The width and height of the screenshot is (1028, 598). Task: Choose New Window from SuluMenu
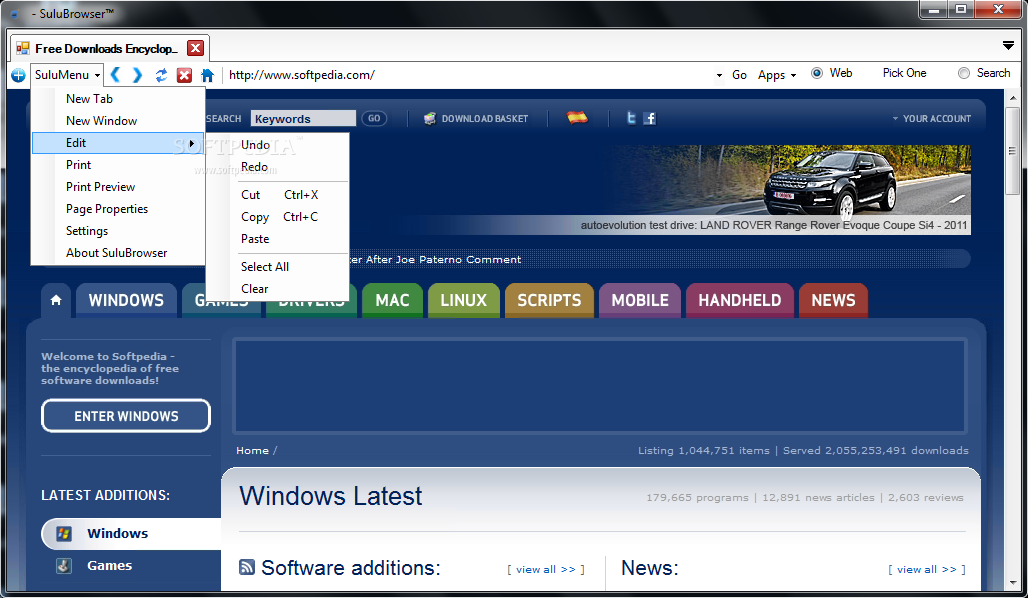tap(118, 121)
